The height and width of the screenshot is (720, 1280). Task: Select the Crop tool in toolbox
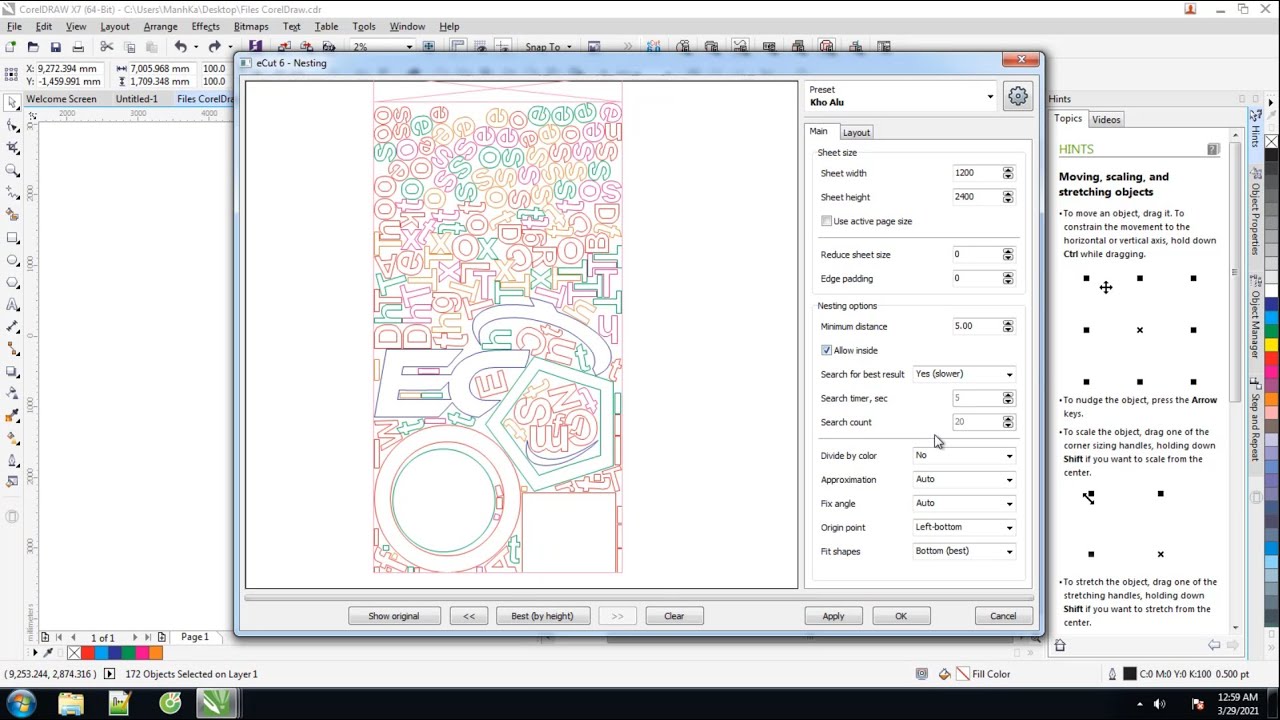tap(12, 148)
